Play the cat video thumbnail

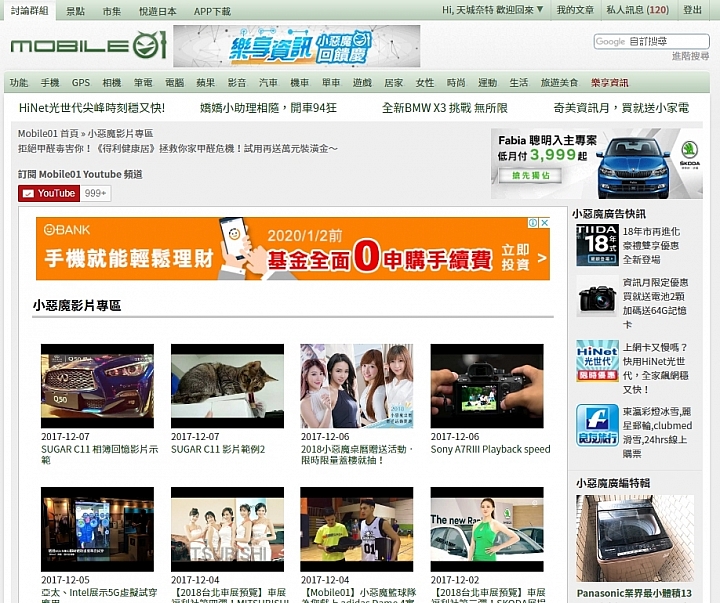tap(227, 386)
